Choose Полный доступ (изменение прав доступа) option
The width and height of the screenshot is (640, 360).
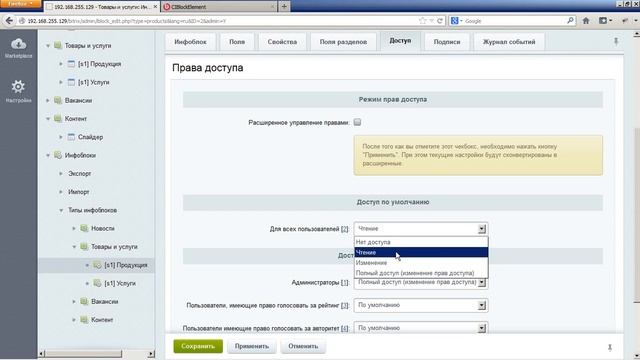point(421,273)
